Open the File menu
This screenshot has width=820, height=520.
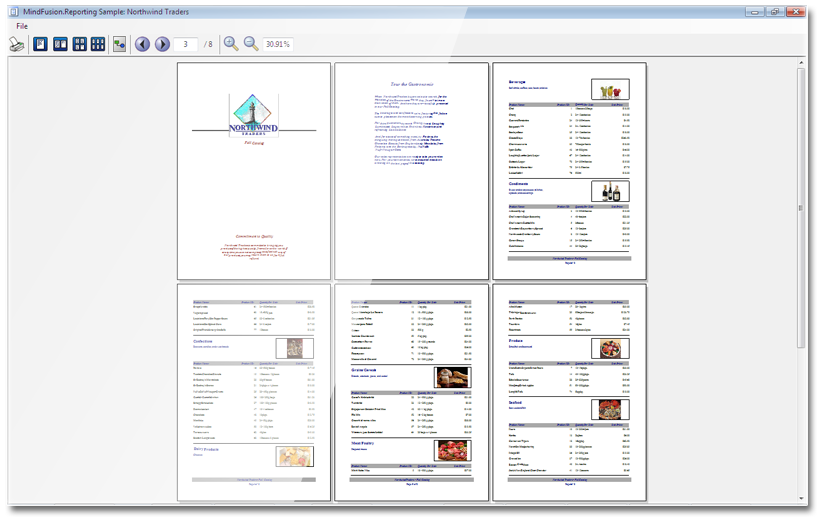tap(21, 25)
